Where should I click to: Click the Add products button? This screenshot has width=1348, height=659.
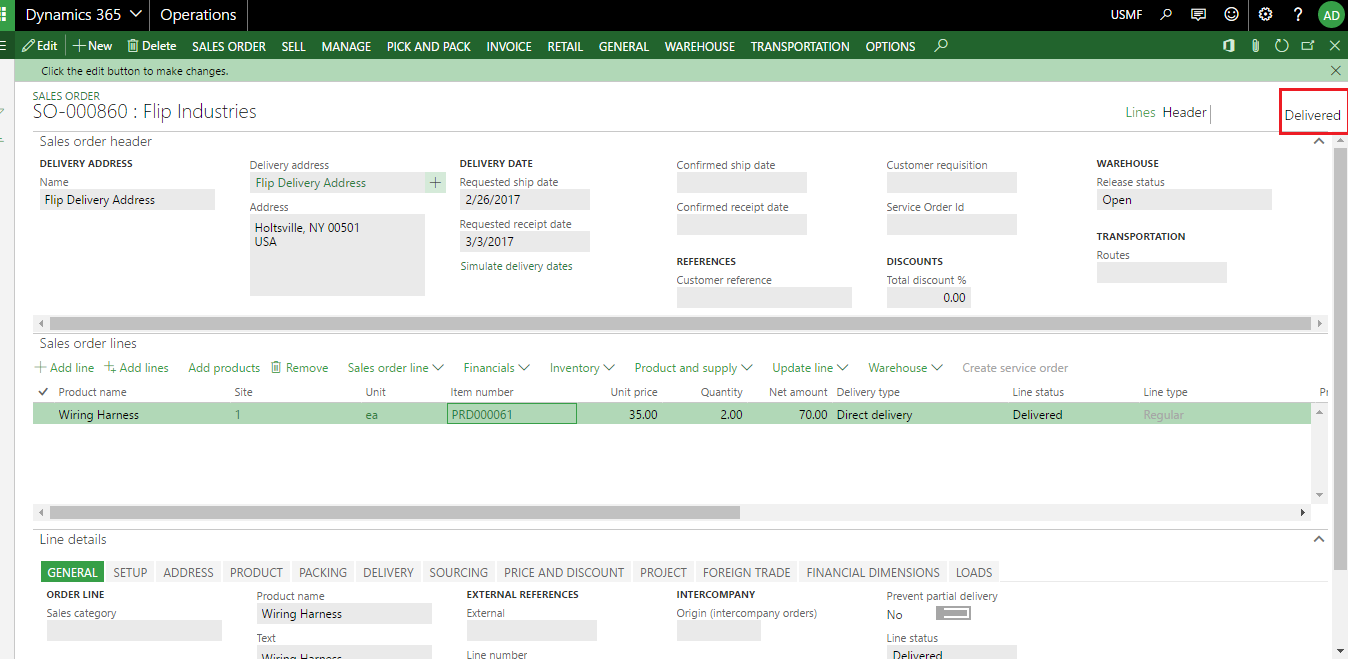[224, 368]
